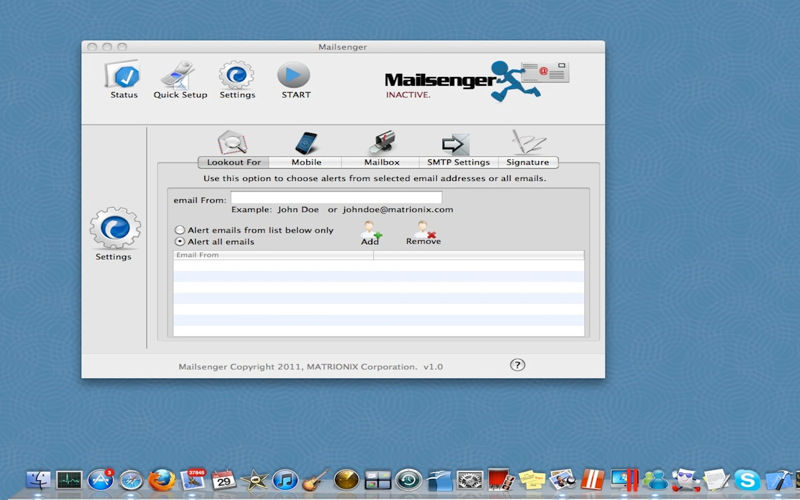
Task: Click the large Settings gear in sidebar
Action: 115,228
